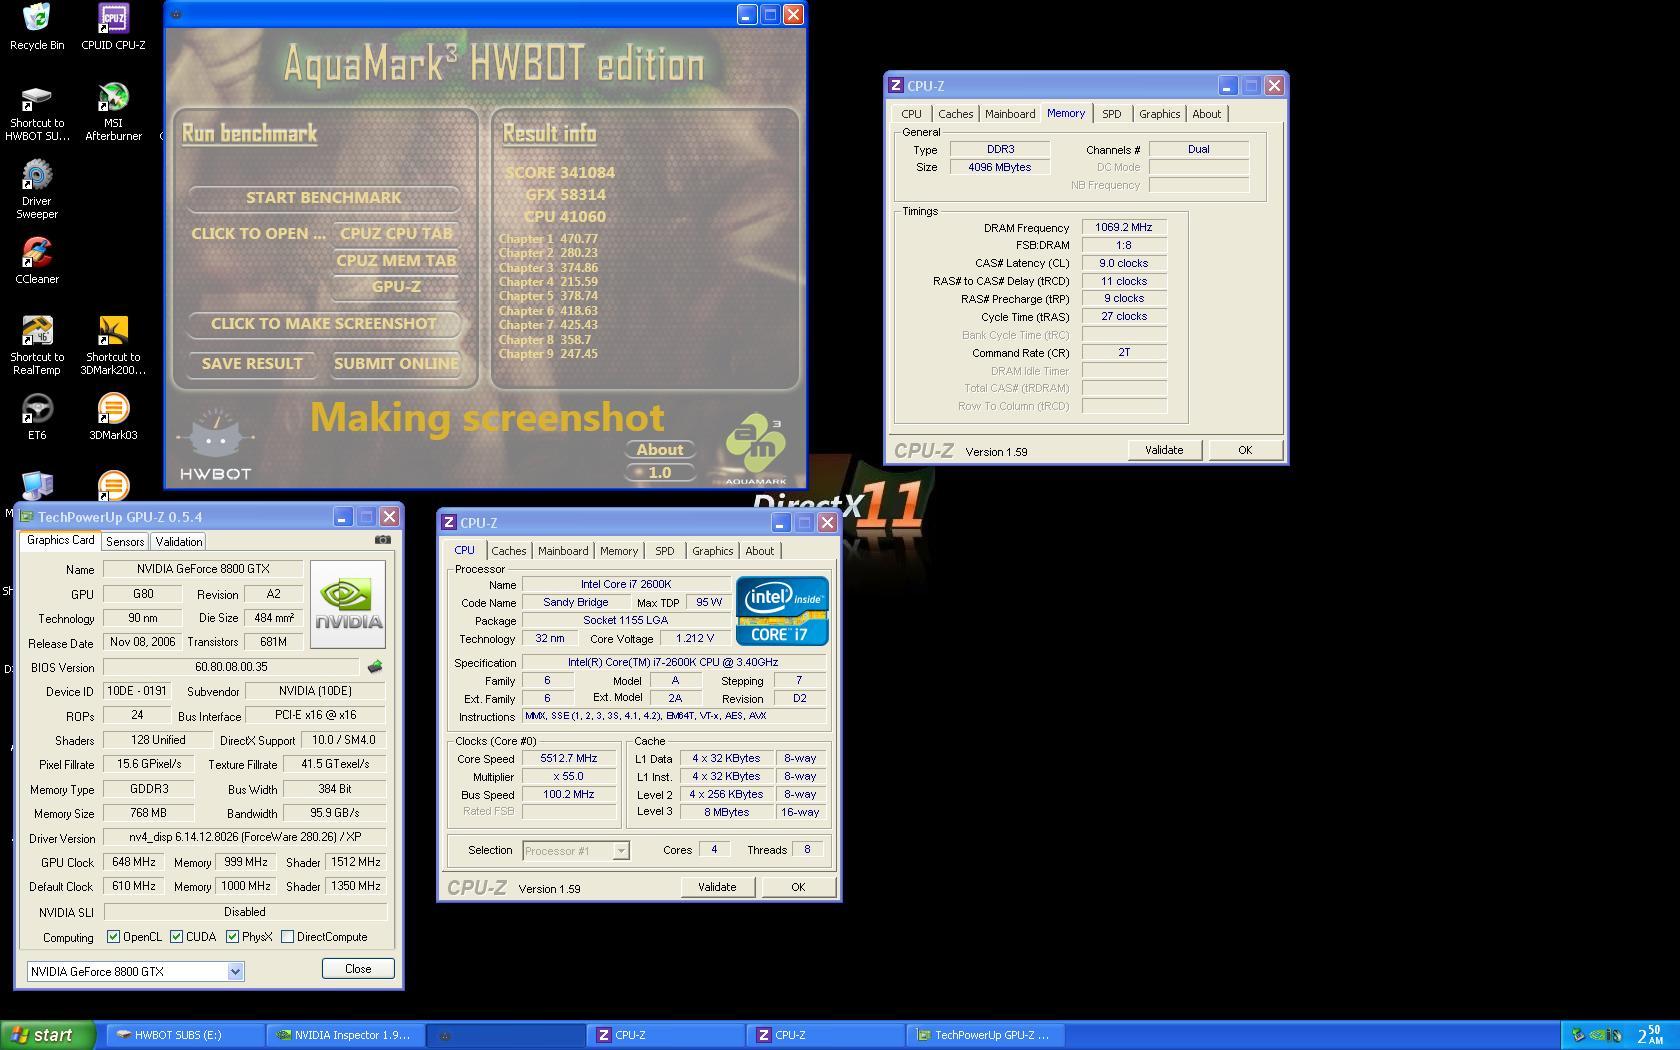Toggle the OpenCL checkbox in GPU-Z
Image resolution: width=1680 pixels, height=1050 pixels.
click(x=113, y=937)
